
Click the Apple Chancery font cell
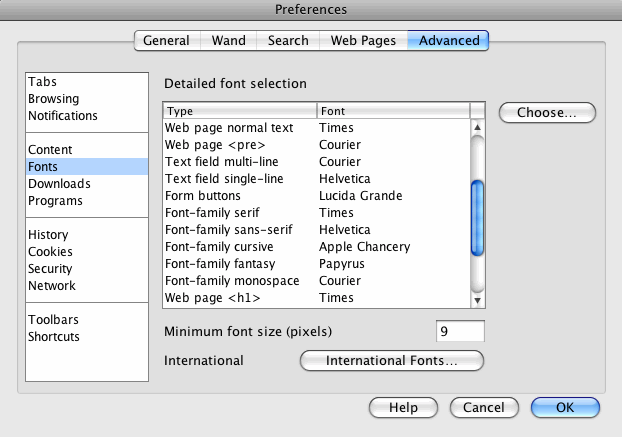tap(365, 247)
